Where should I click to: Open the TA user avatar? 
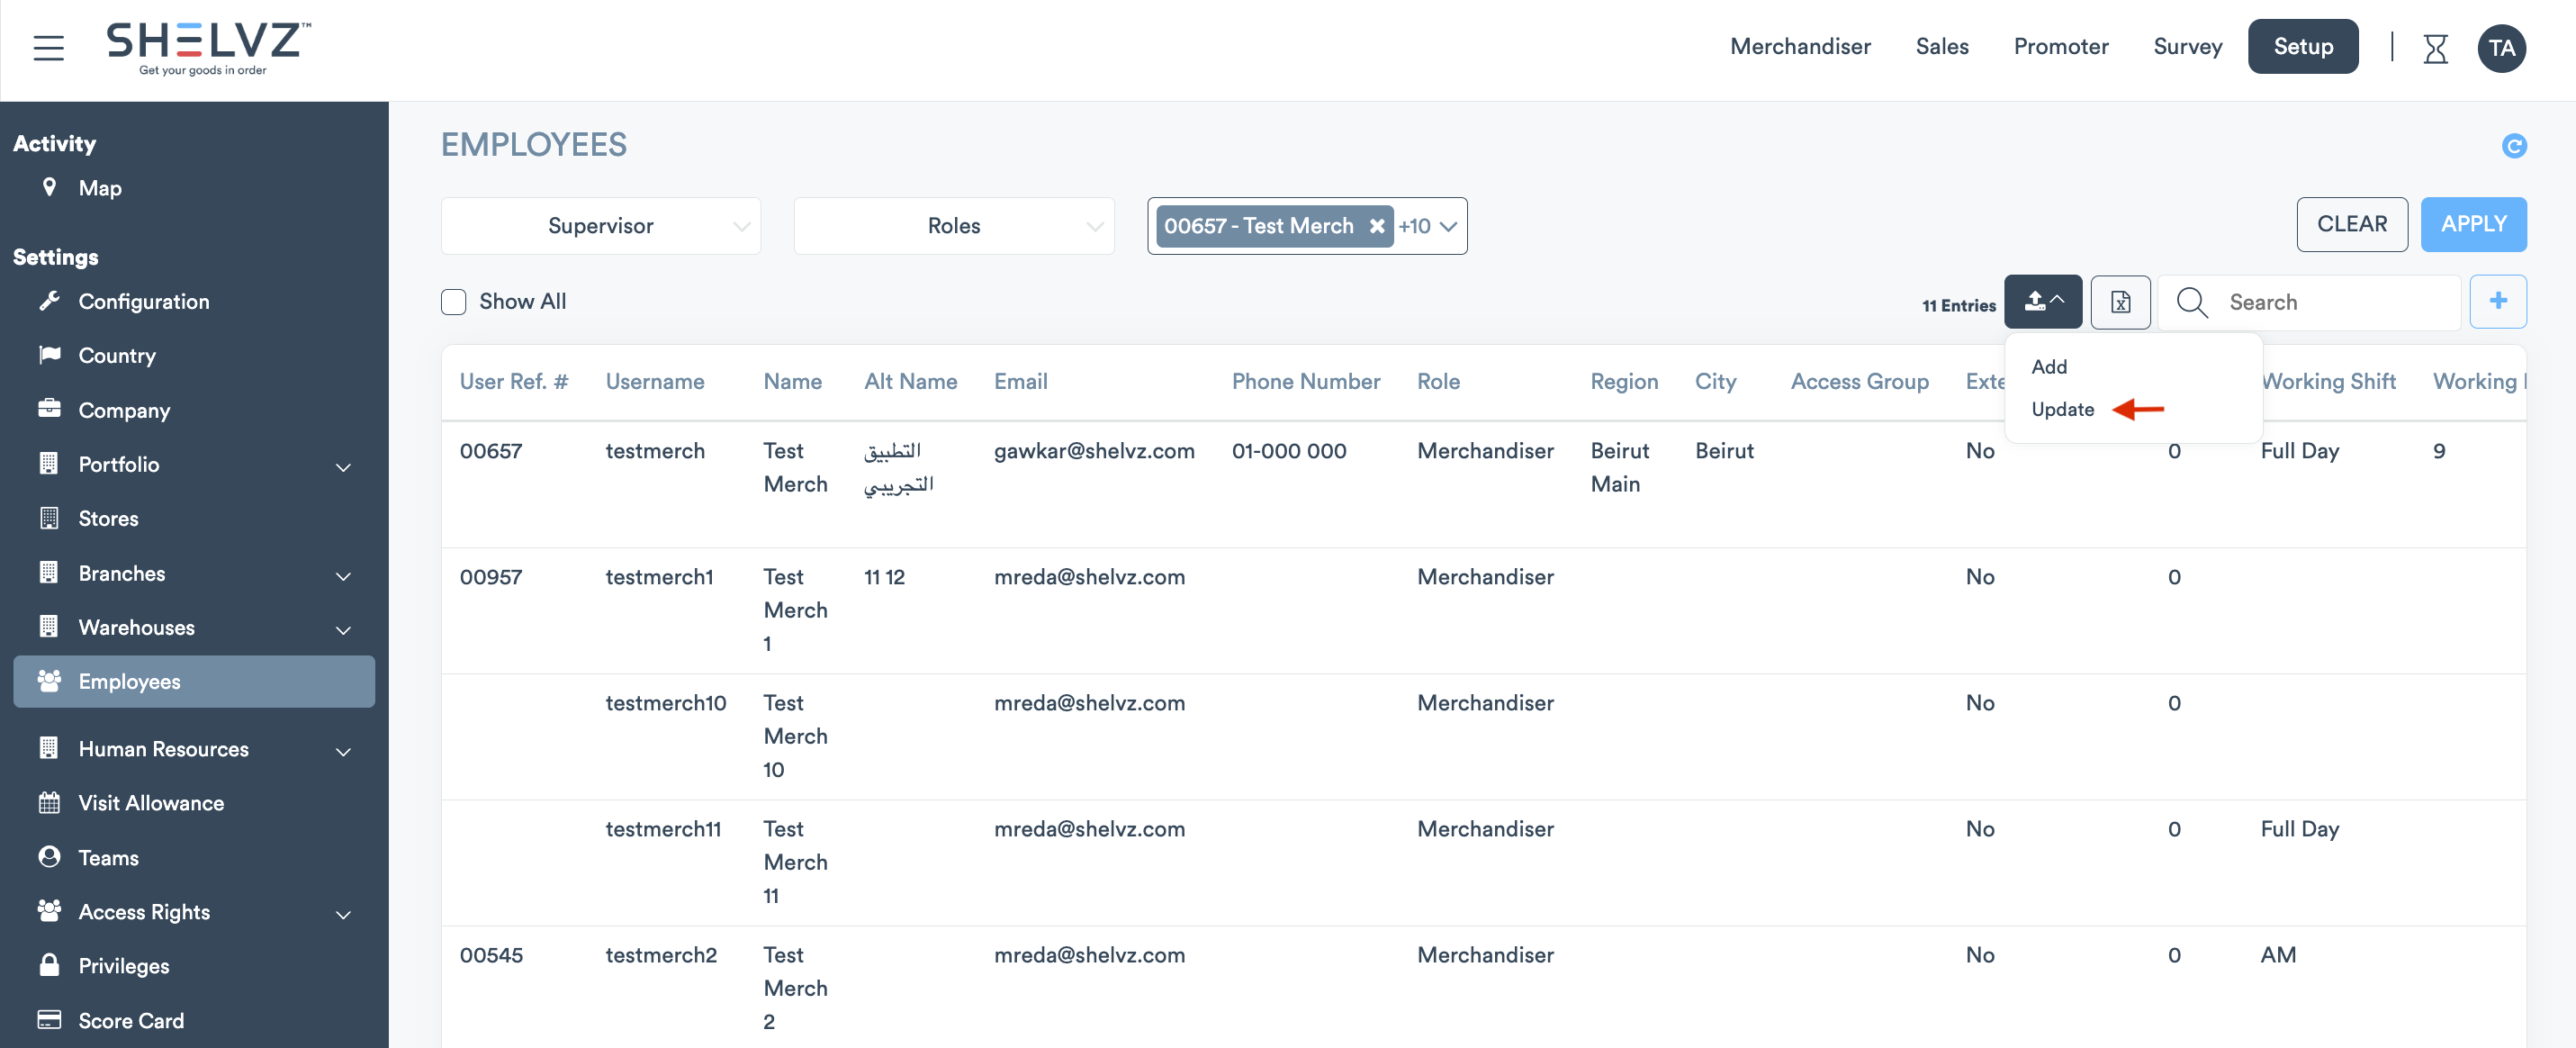tap(2501, 48)
